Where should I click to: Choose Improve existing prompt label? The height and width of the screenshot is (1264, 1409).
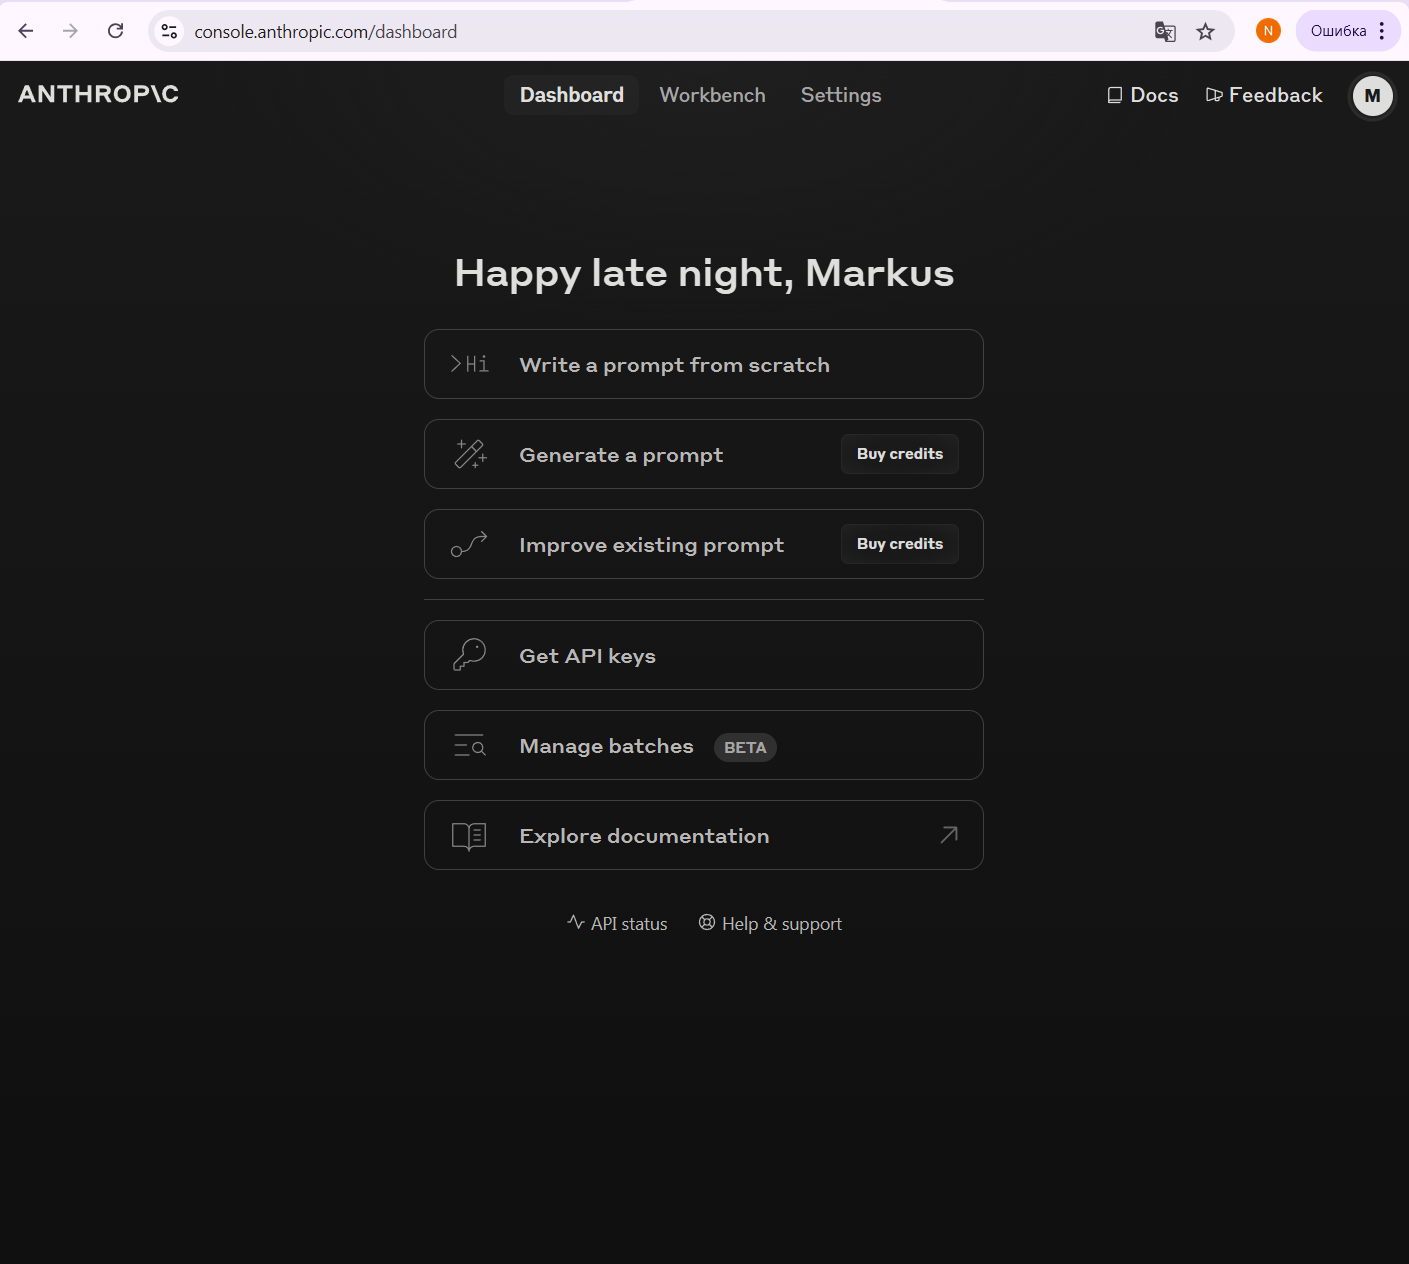pyautogui.click(x=652, y=545)
